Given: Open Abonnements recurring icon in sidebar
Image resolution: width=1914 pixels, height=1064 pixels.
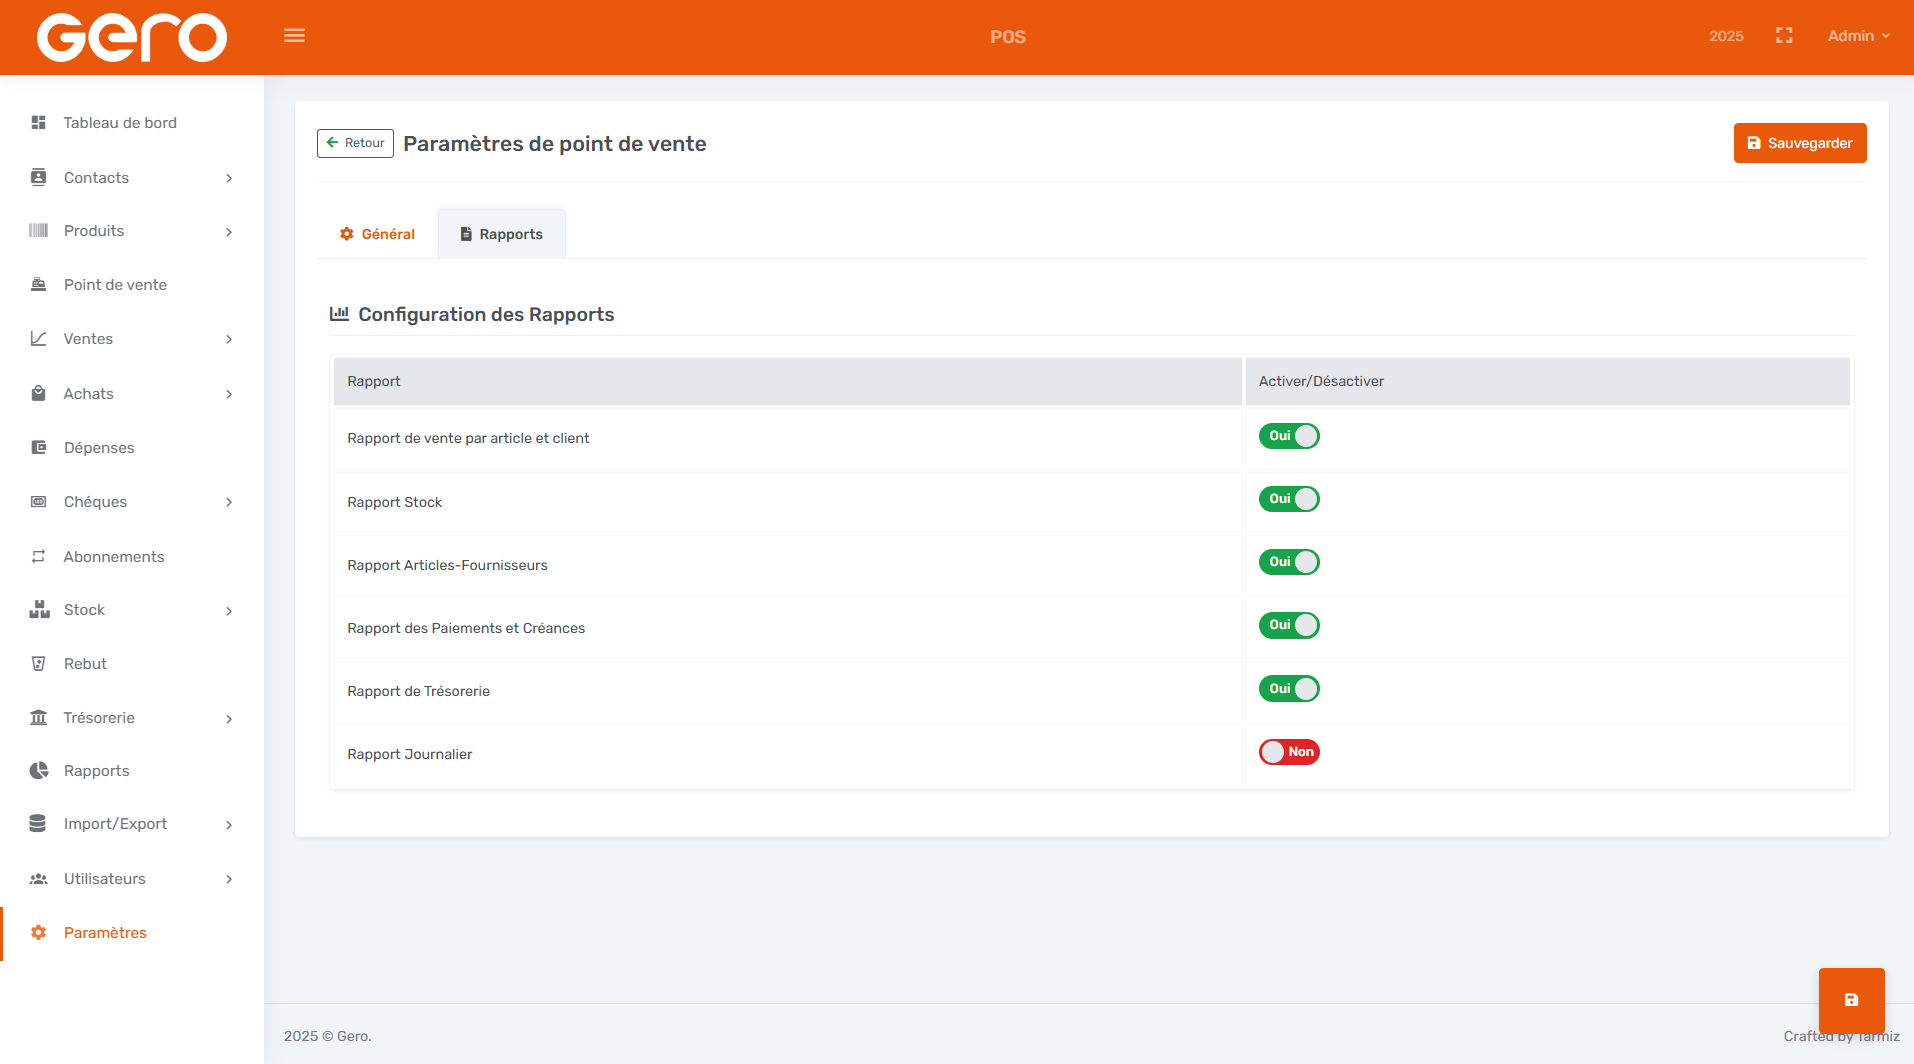Looking at the screenshot, I should [39, 557].
